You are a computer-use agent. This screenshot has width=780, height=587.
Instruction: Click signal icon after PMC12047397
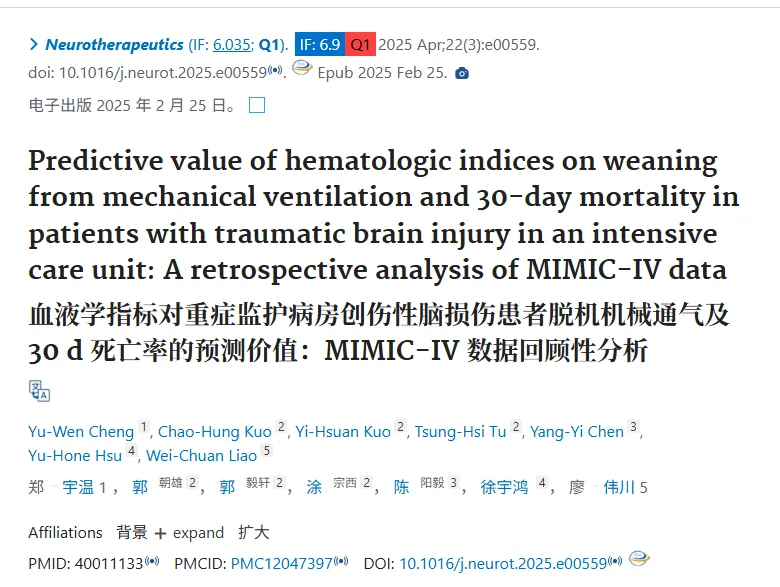(x=341, y=562)
